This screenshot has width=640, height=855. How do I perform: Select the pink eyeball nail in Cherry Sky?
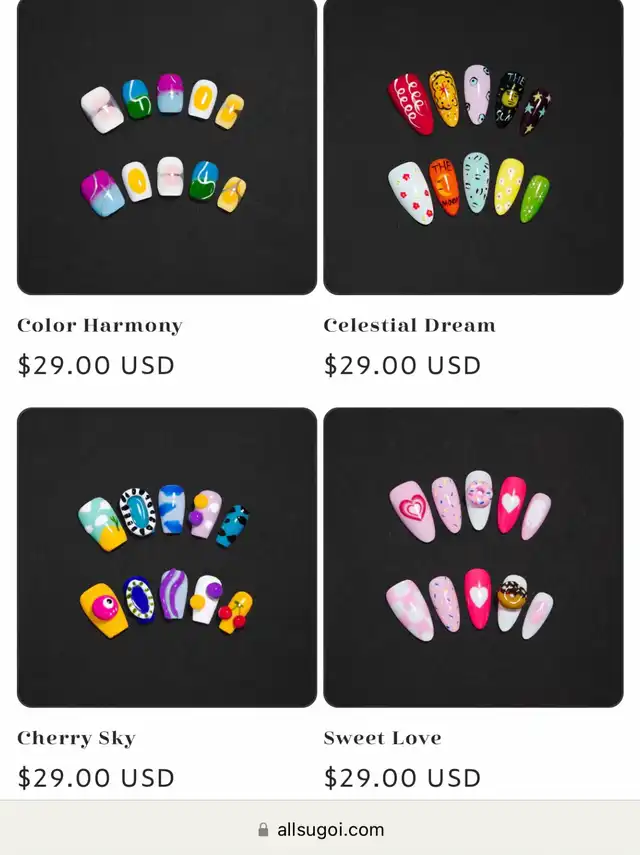click(x=104, y=610)
